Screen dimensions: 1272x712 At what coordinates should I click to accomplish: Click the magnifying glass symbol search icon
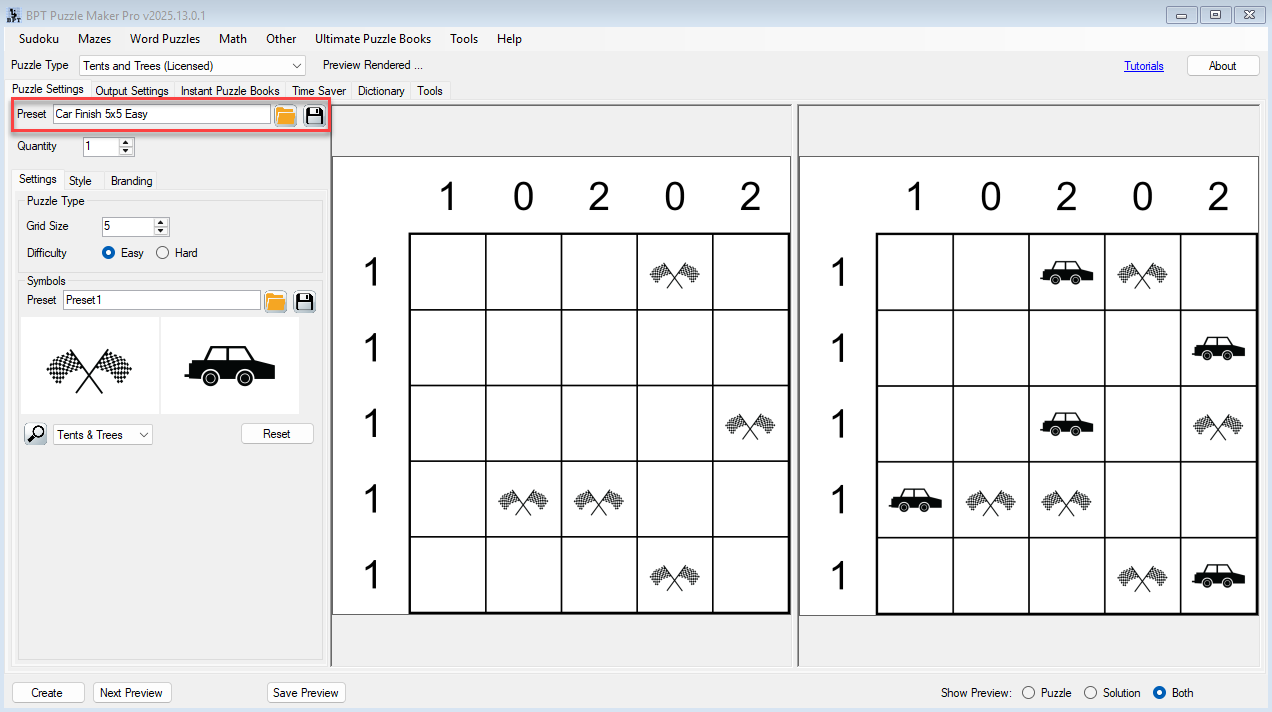coord(36,434)
